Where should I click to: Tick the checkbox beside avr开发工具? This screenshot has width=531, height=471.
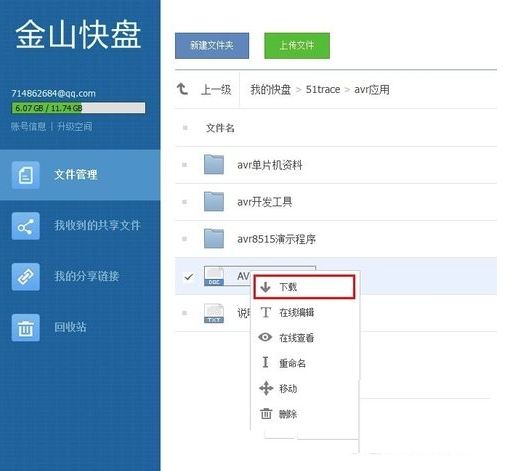(185, 202)
